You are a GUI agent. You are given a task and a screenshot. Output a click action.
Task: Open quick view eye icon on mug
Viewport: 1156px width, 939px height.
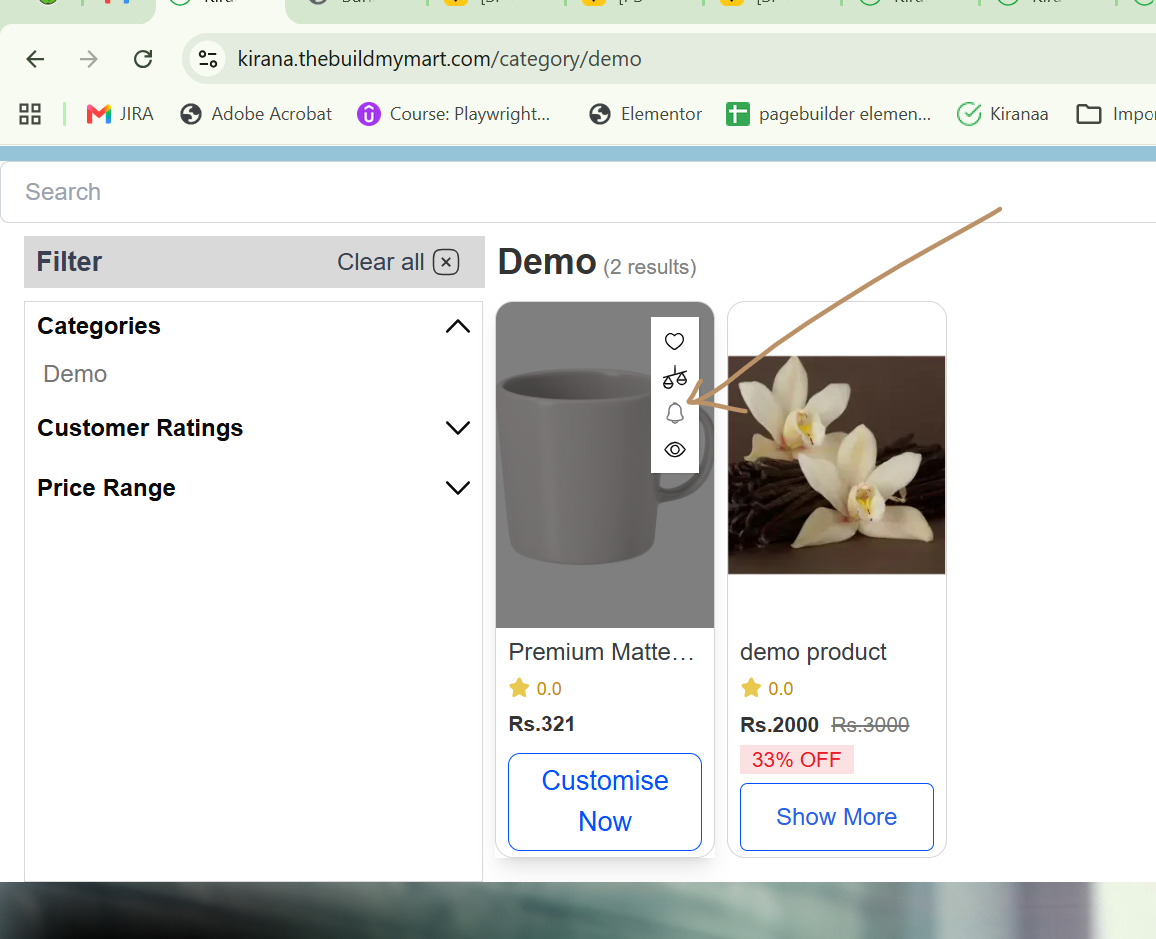pos(675,450)
